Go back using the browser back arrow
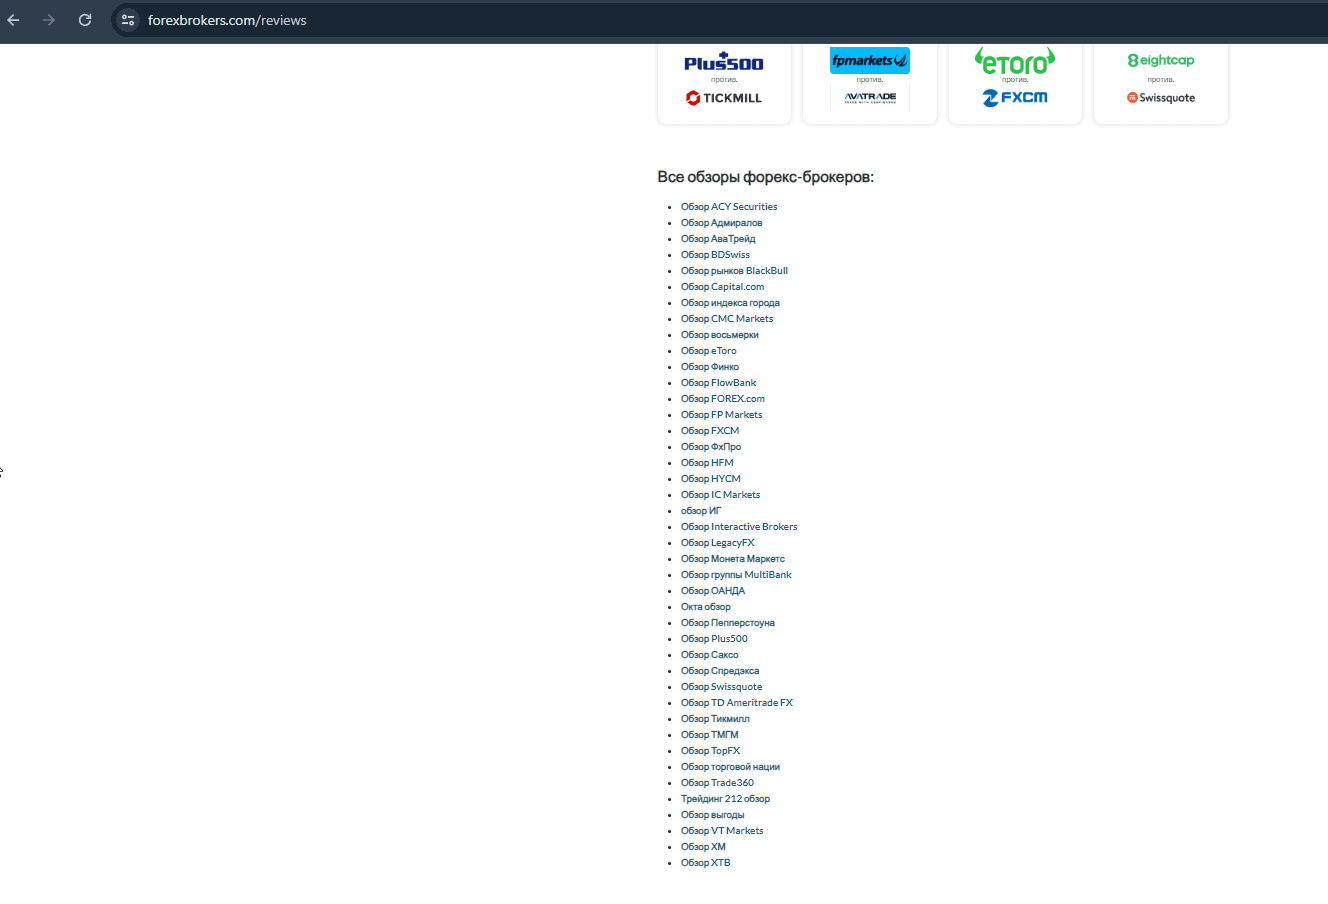The width and height of the screenshot is (1328, 904). 13,20
